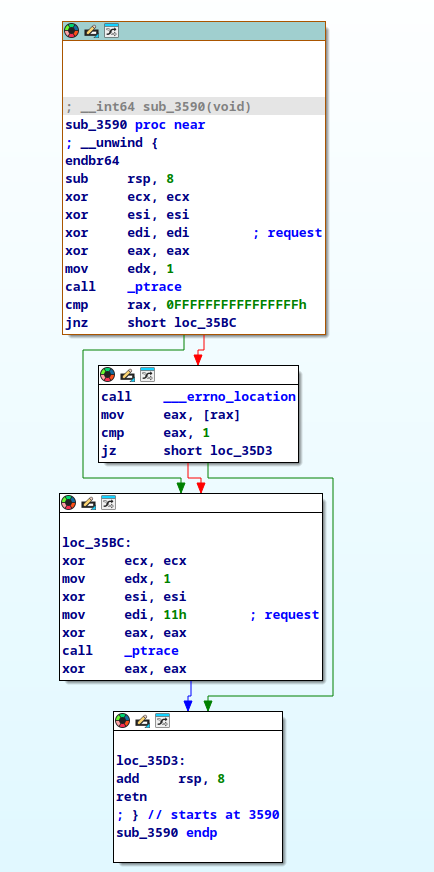Click _ptrace call in first block
434x872 pixels.
point(154,286)
